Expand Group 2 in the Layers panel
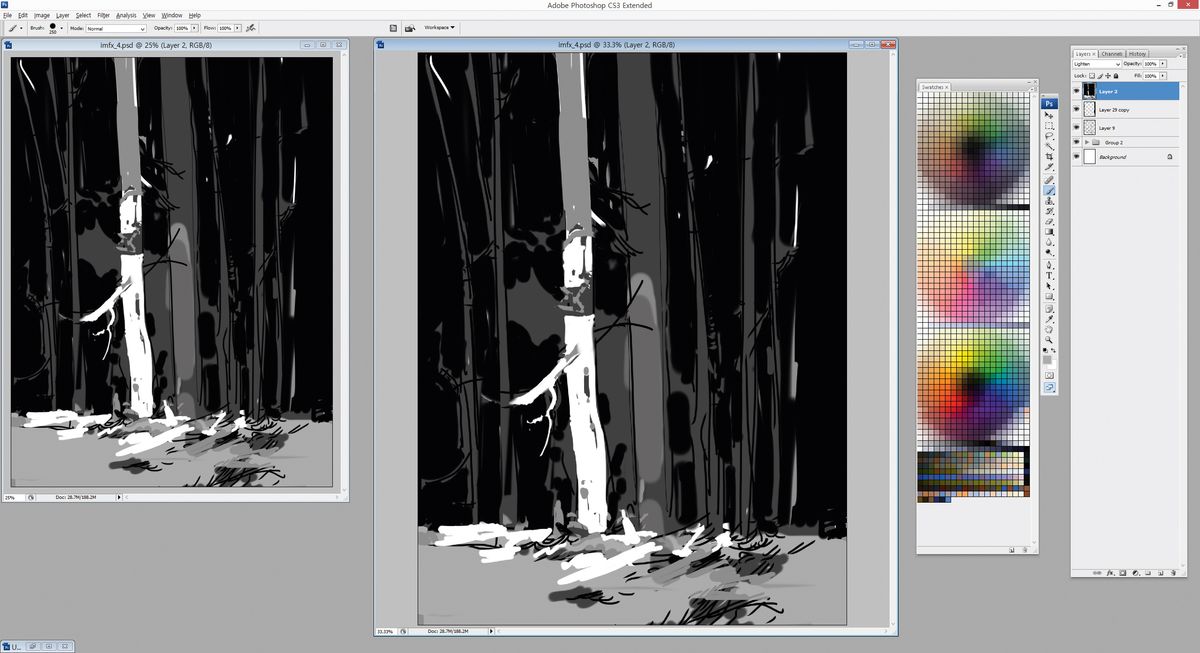 click(1086, 142)
